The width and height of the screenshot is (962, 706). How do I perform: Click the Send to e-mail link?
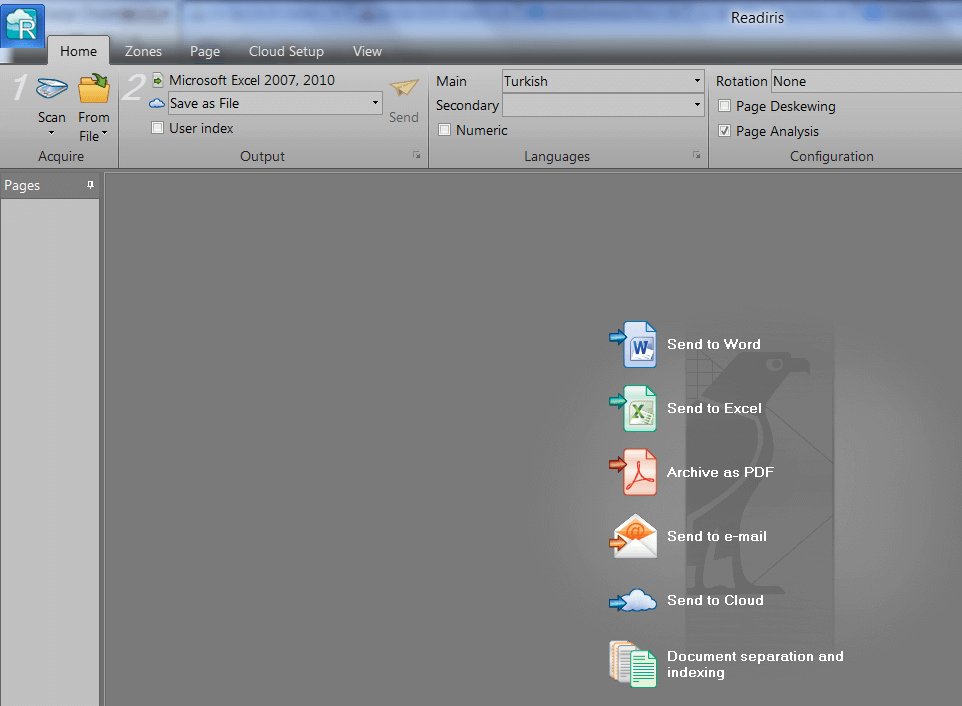[717, 535]
